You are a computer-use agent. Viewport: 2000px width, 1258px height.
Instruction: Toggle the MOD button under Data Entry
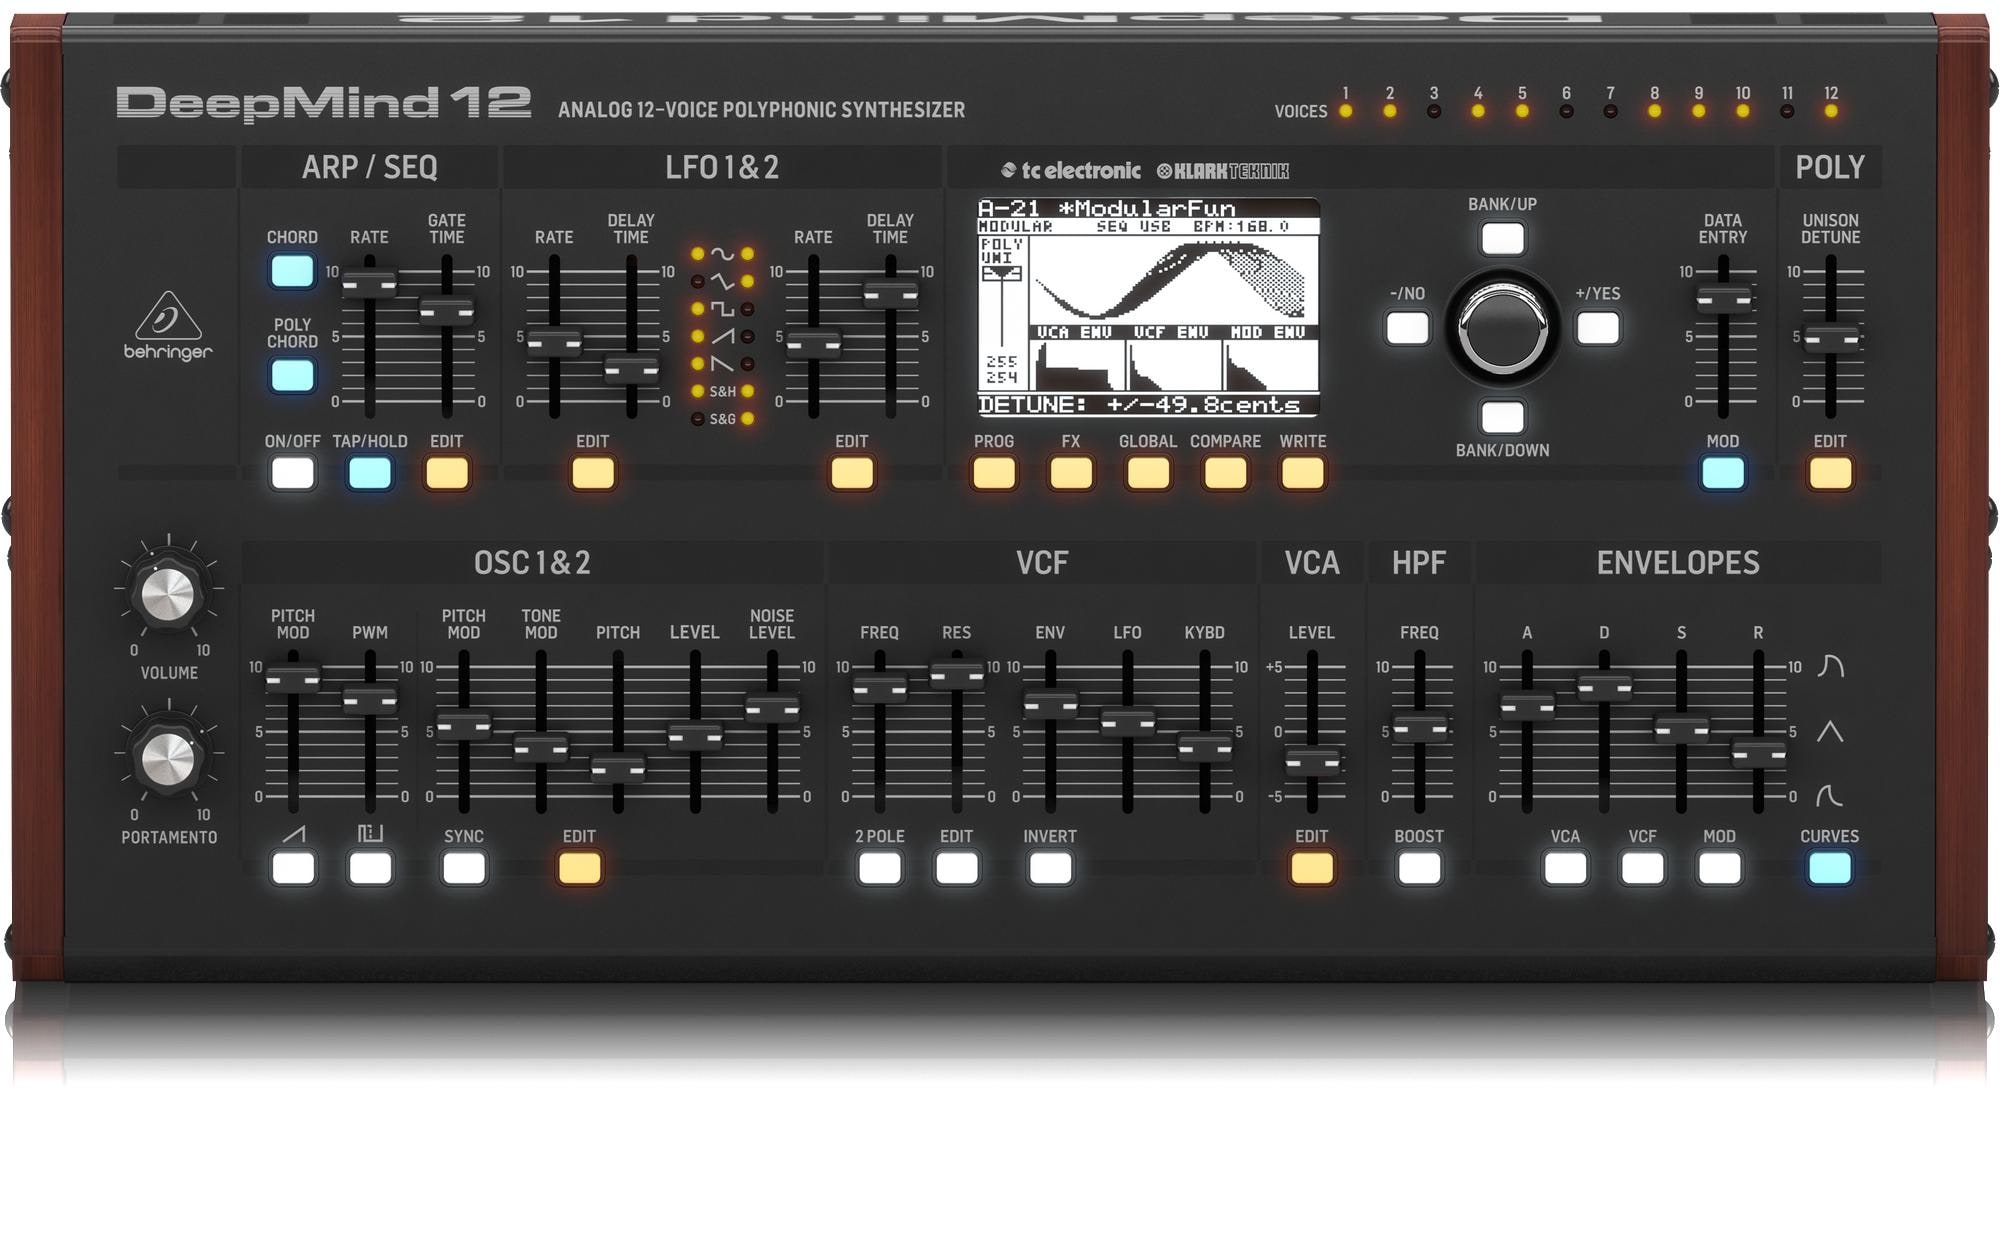pyautogui.click(x=1722, y=473)
